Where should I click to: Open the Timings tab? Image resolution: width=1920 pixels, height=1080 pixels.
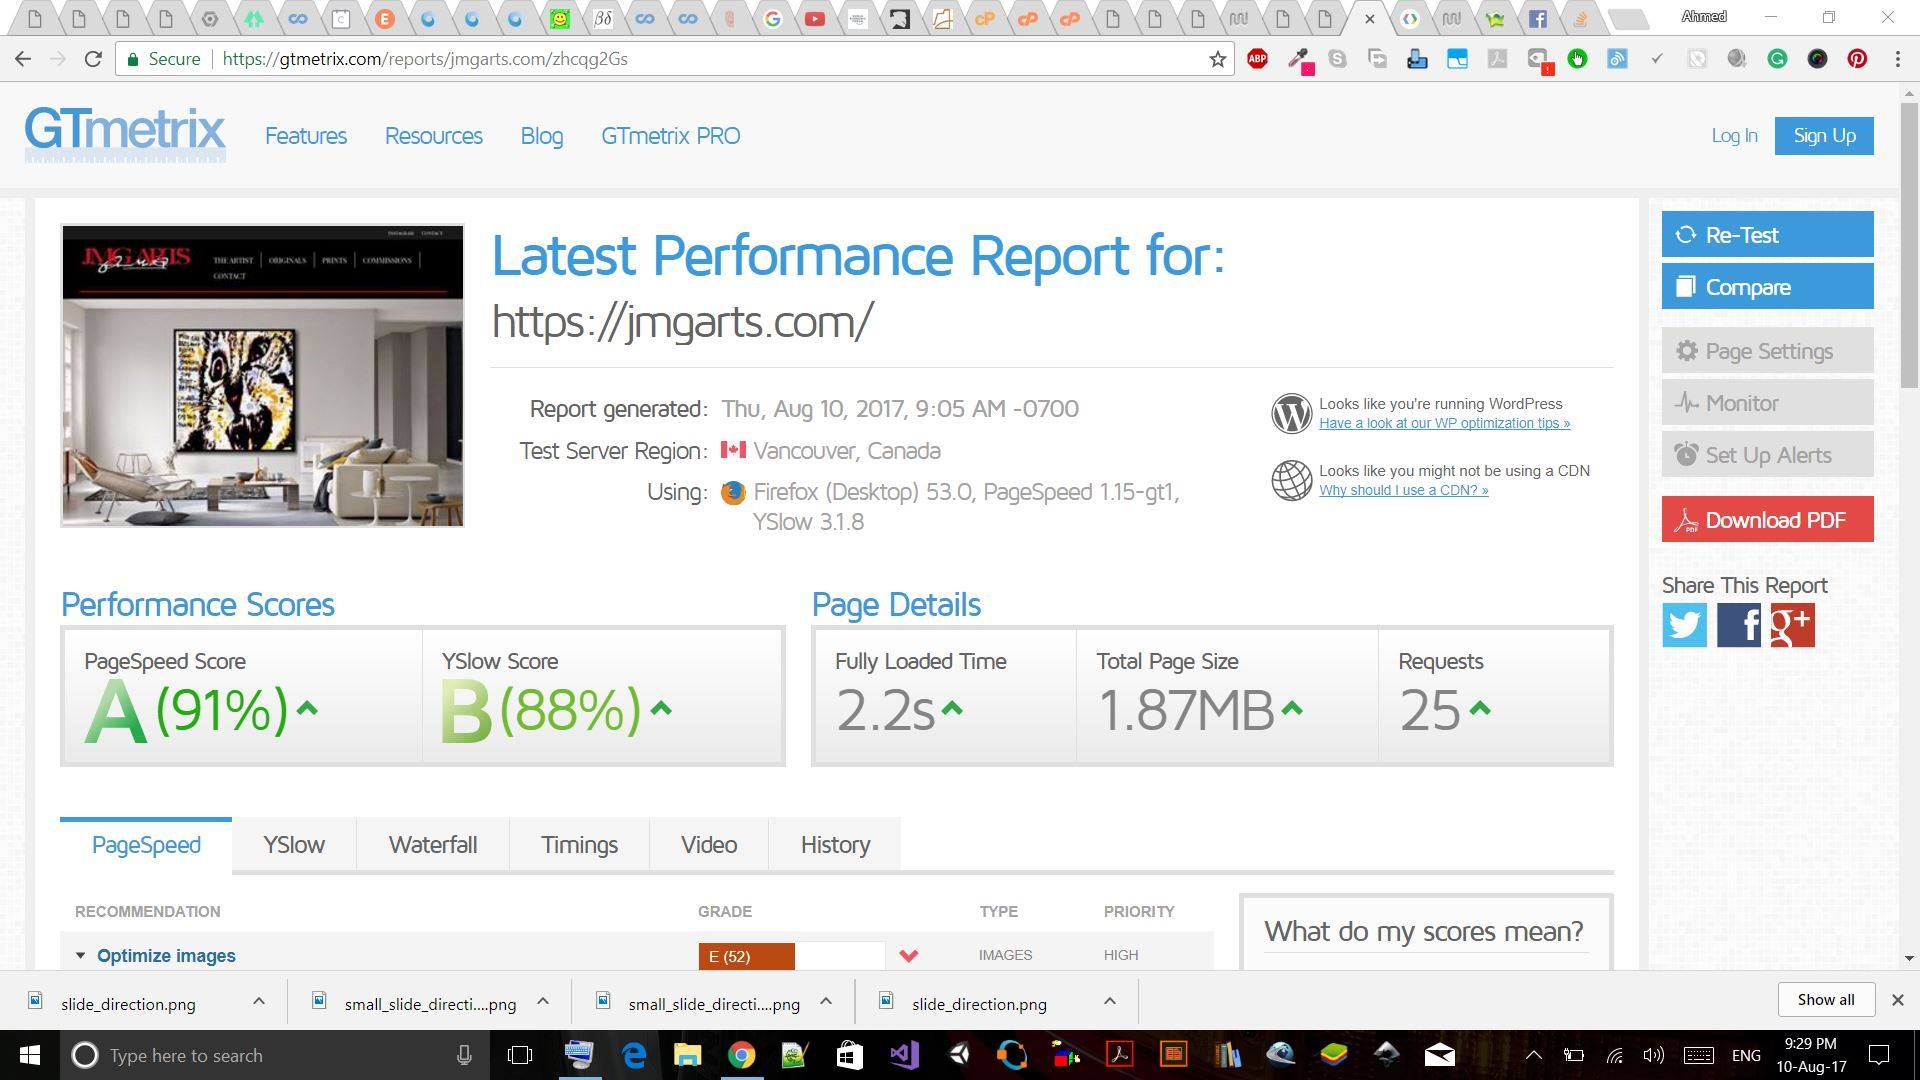579,845
